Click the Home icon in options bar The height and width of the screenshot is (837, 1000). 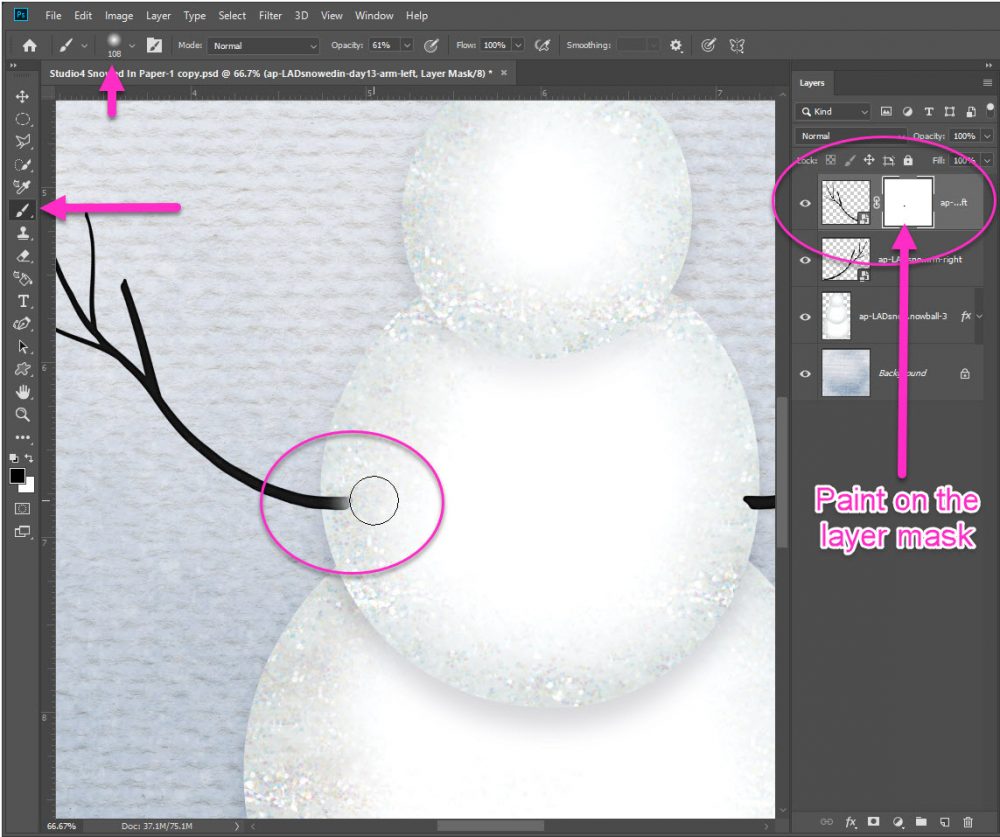(30, 45)
